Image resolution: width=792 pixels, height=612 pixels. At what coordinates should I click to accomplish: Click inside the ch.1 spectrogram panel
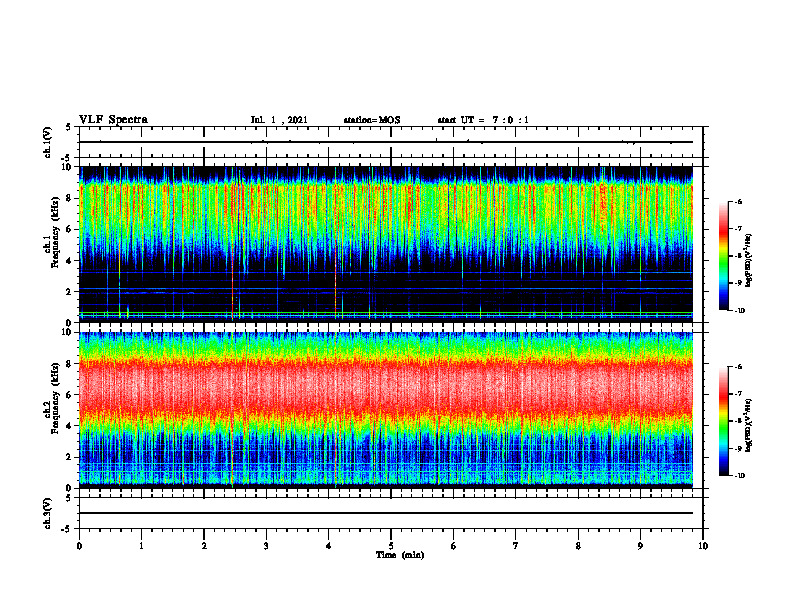pyautogui.click(x=386, y=244)
